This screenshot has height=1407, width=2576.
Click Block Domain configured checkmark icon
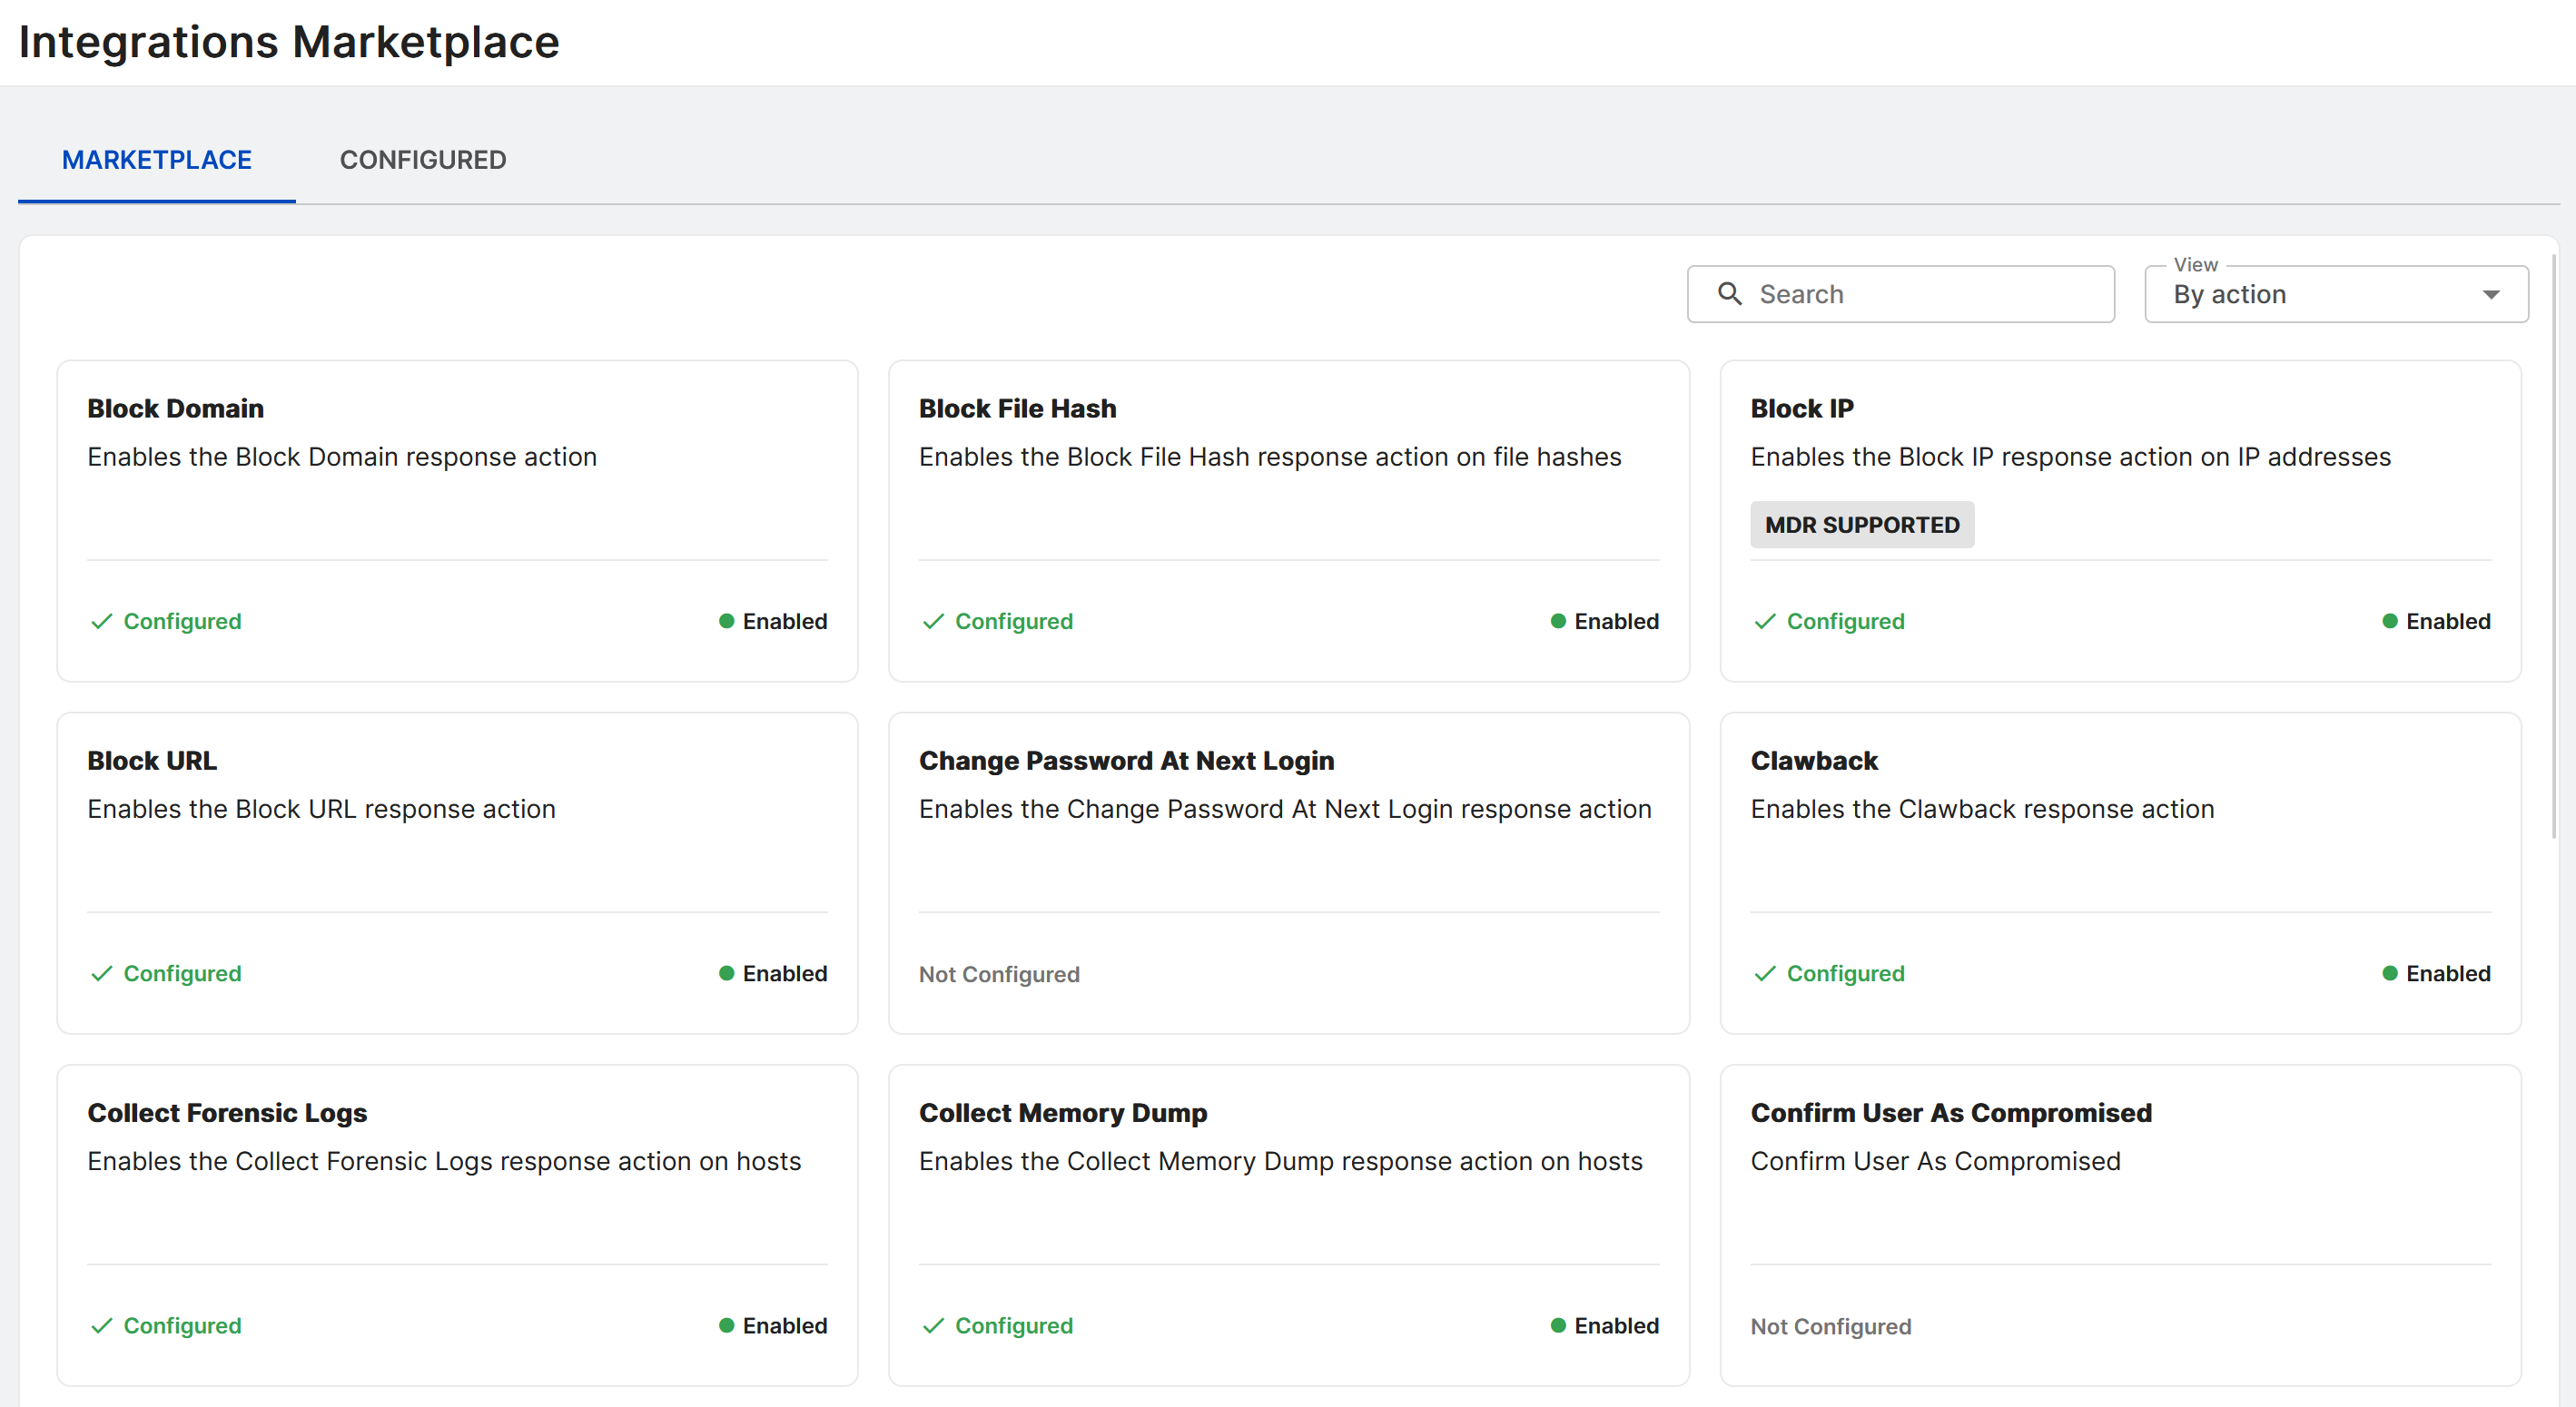click(x=101, y=621)
